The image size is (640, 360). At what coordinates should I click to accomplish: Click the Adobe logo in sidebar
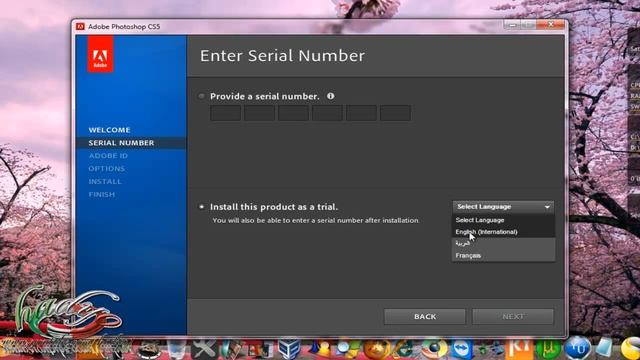(x=100, y=54)
